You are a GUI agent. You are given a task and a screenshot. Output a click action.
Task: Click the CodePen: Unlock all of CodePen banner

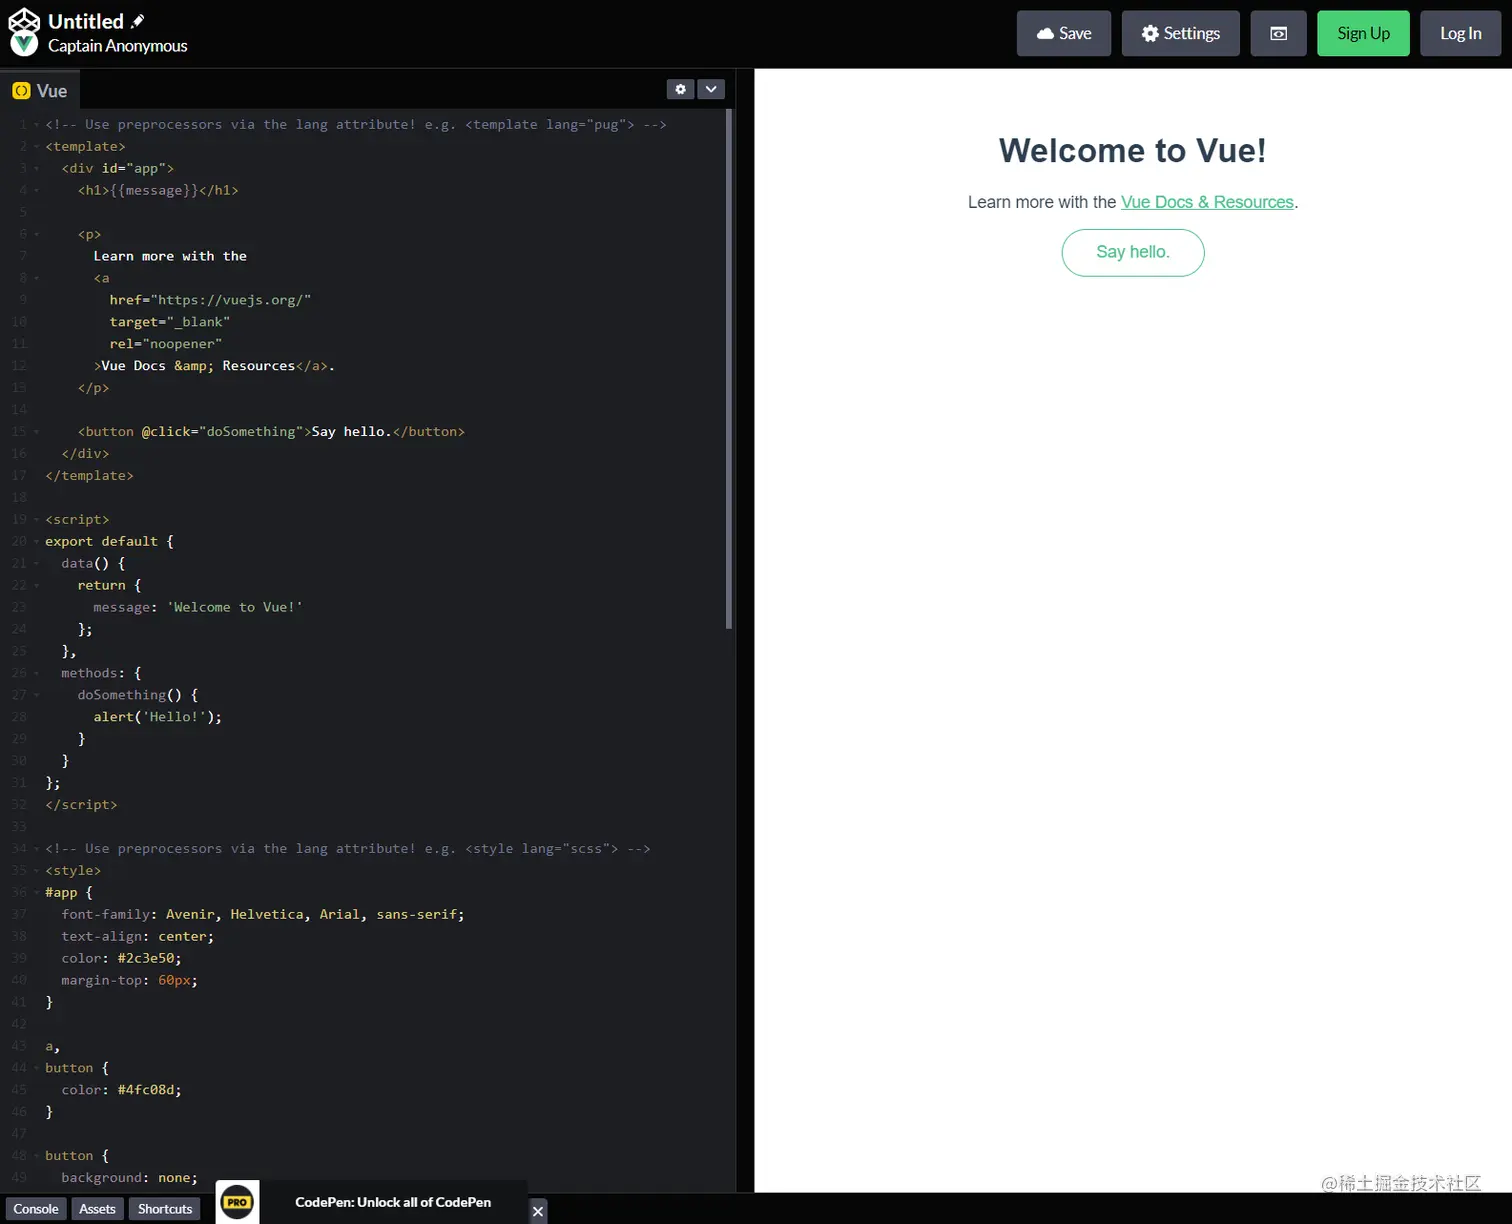[x=393, y=1202]
